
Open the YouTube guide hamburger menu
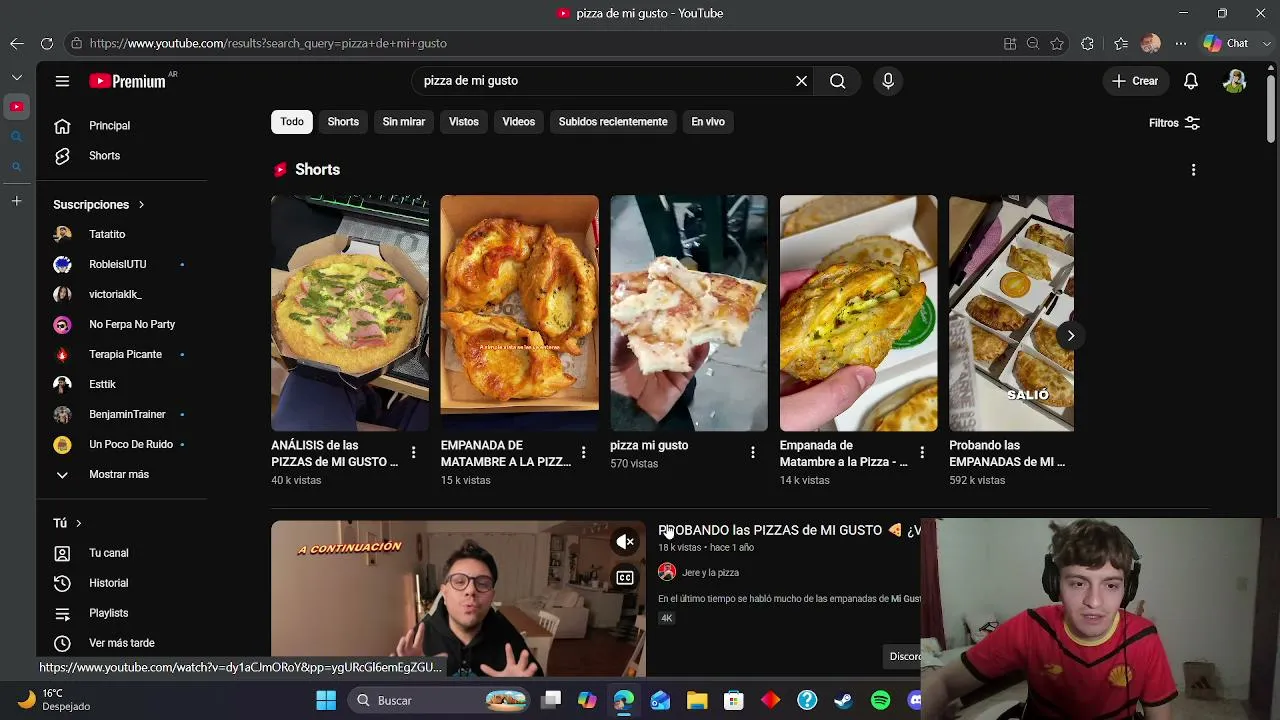click(62, 81)
